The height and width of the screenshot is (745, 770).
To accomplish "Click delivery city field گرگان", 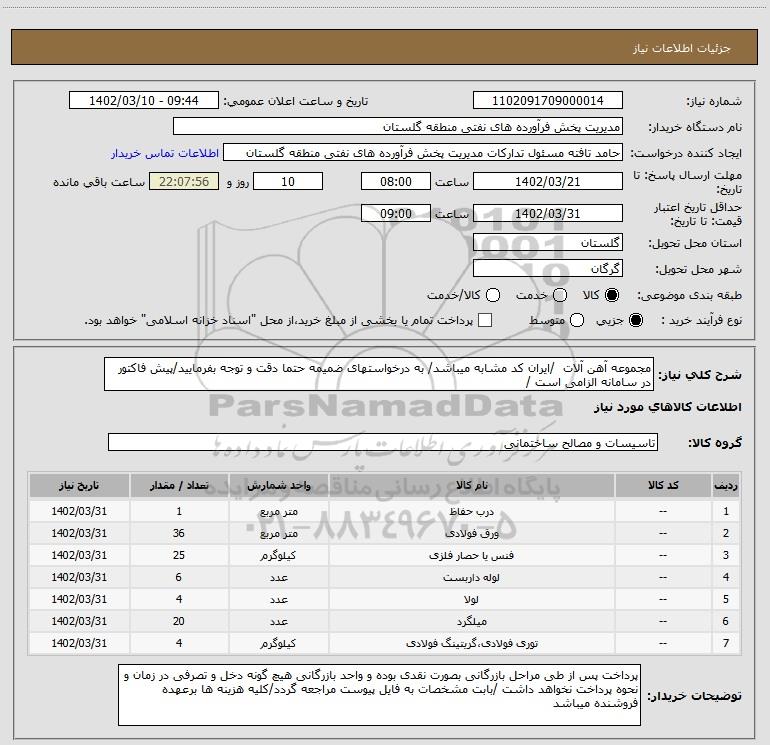I will (x=548, y=269).
